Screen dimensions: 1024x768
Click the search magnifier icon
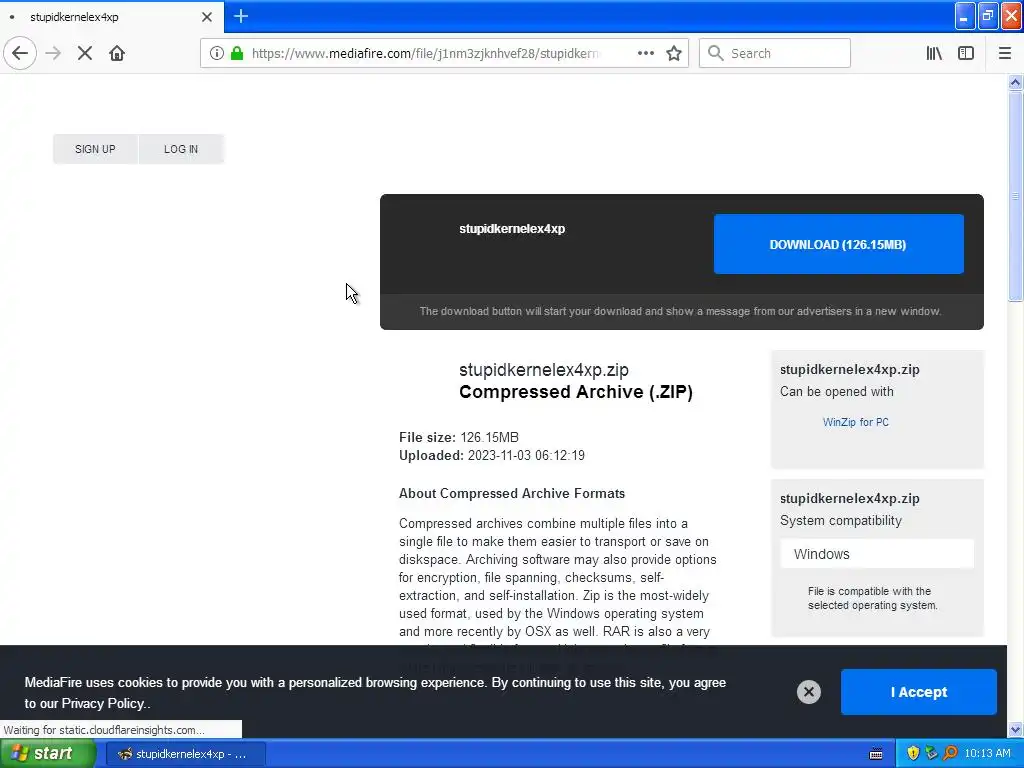[x=716, y=54]
